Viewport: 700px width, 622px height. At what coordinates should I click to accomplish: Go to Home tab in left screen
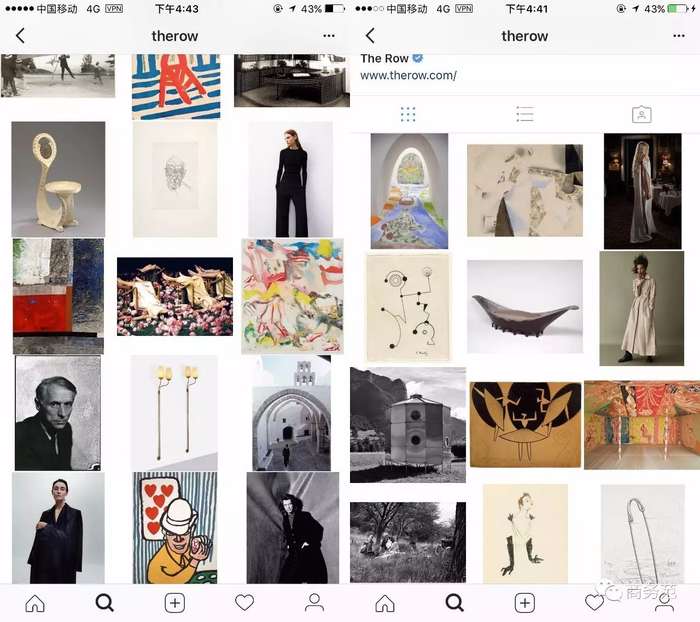point(35,603)
